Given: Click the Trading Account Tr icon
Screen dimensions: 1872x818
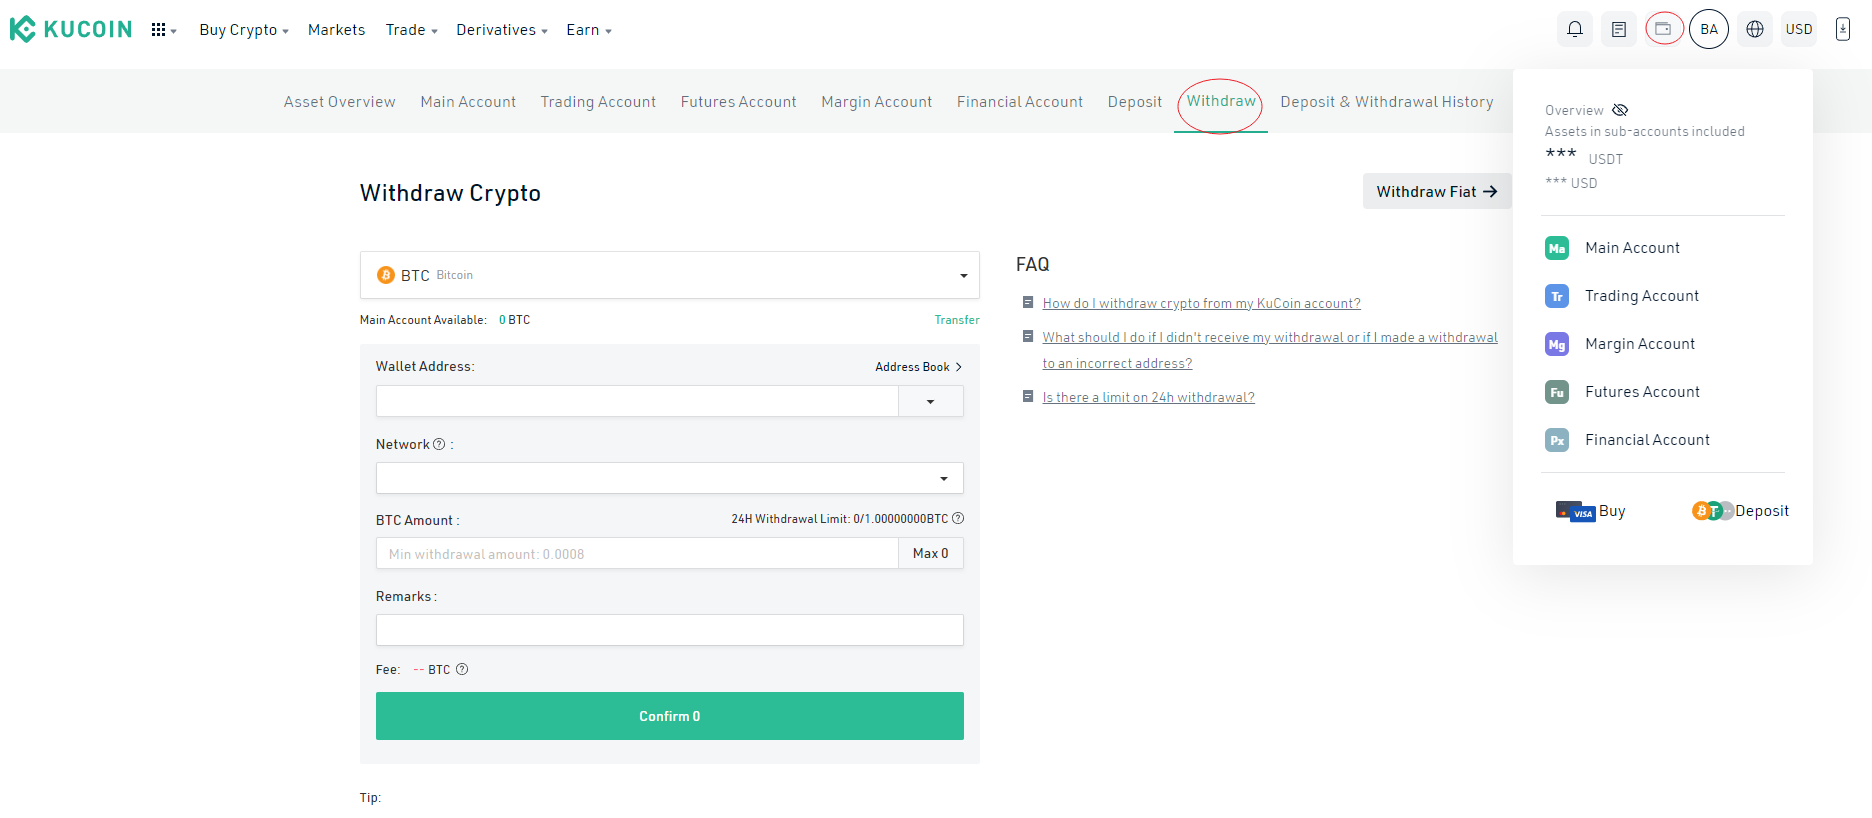Looking at the screenshot, I should 1557,296.
